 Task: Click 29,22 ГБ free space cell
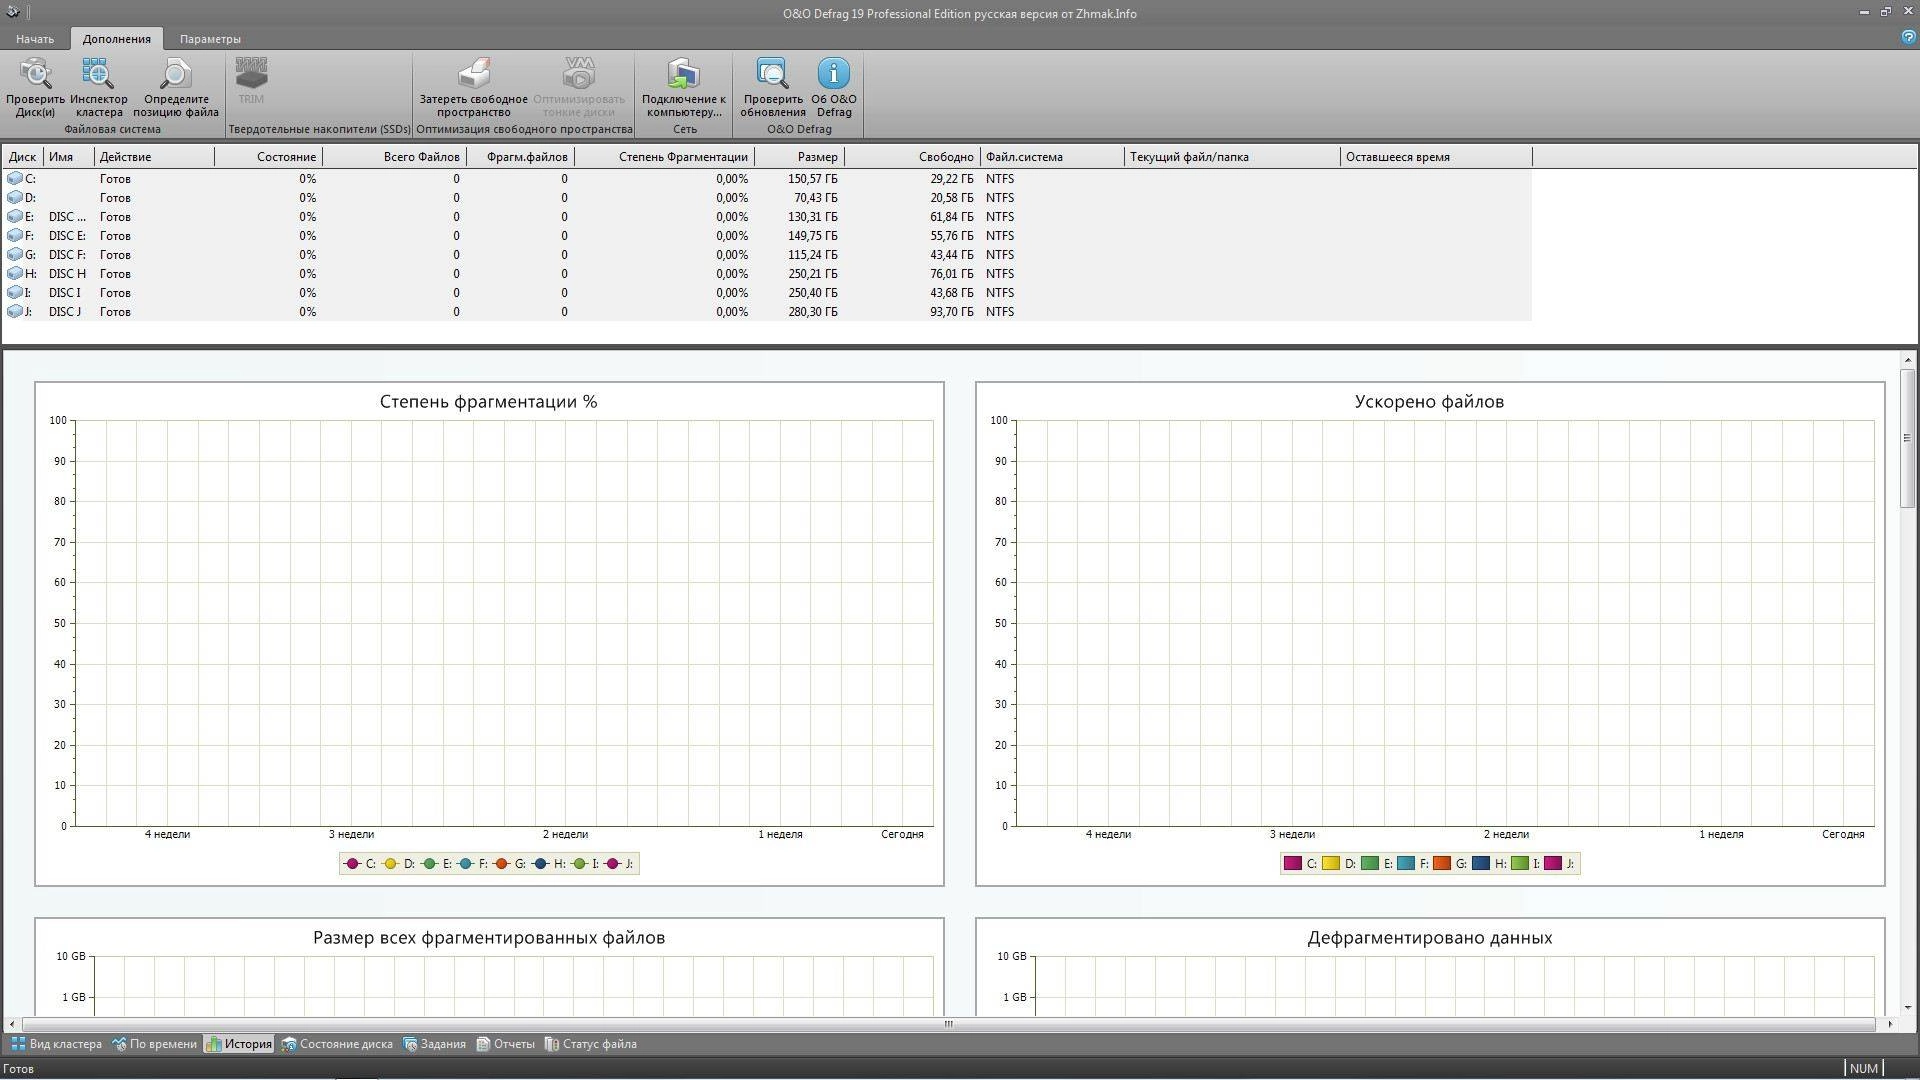tap(951, 179)
